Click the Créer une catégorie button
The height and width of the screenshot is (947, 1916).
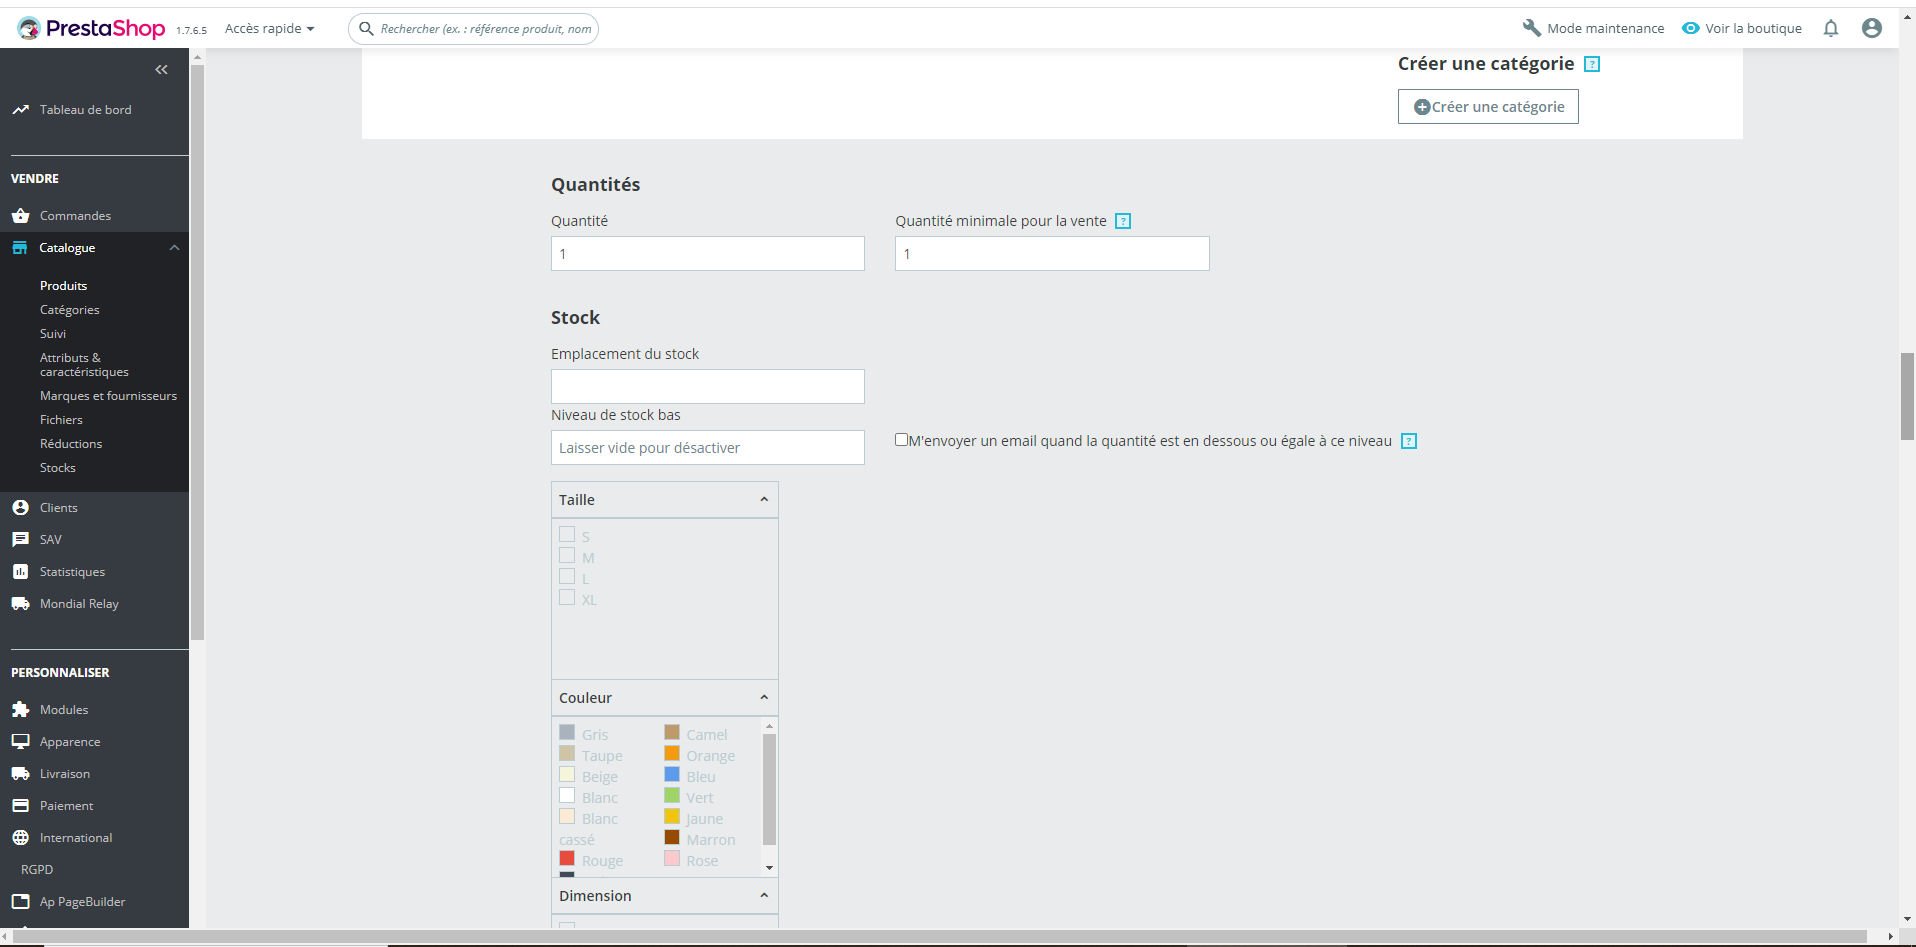1488,107
